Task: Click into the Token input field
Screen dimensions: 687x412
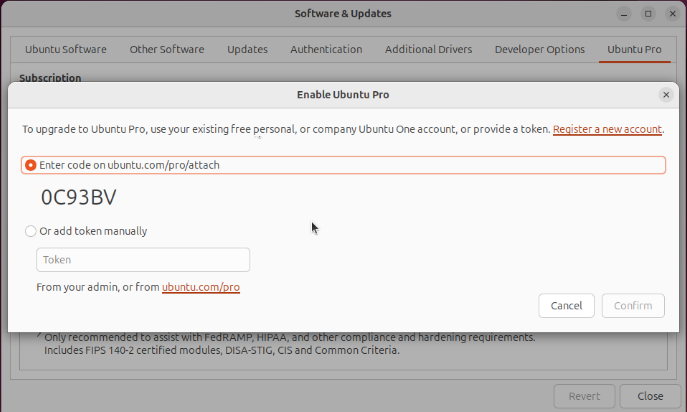Action: pyautogui.click(x=143, y=259)
